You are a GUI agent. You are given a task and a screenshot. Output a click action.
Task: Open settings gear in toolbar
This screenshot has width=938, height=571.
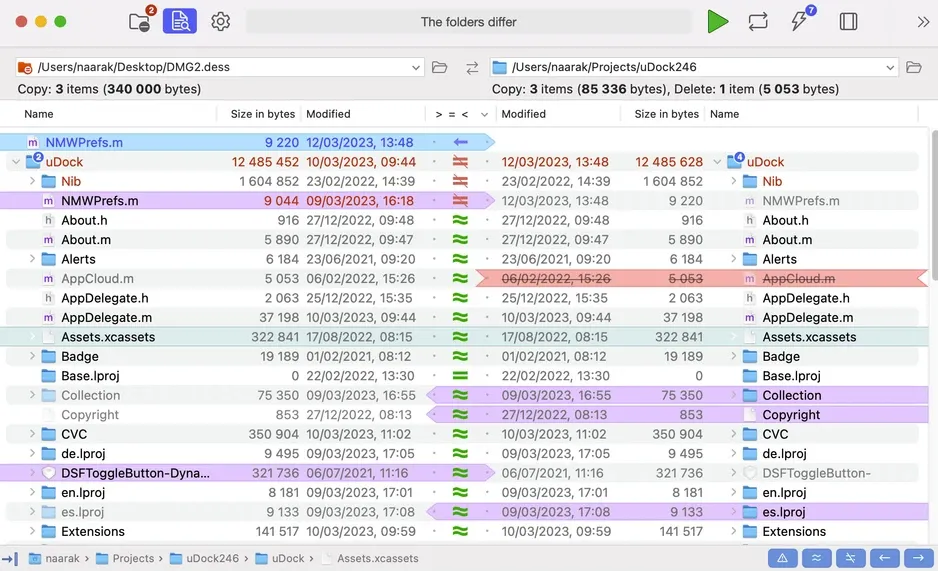[221, 22]
